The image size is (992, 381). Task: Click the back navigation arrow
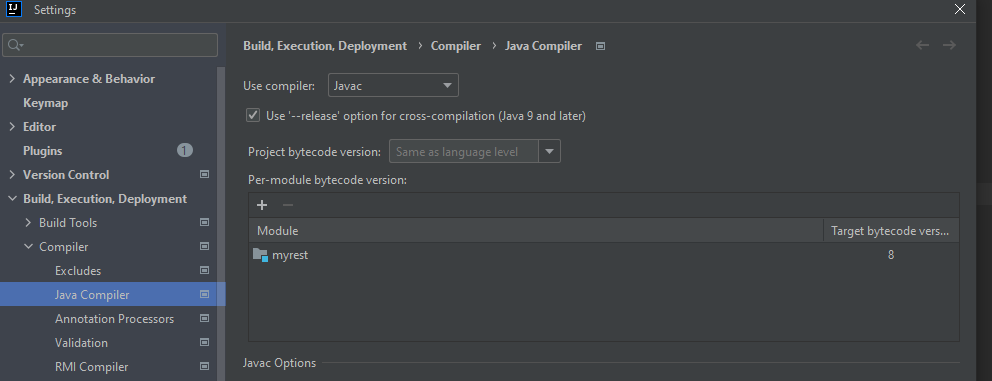922,46
